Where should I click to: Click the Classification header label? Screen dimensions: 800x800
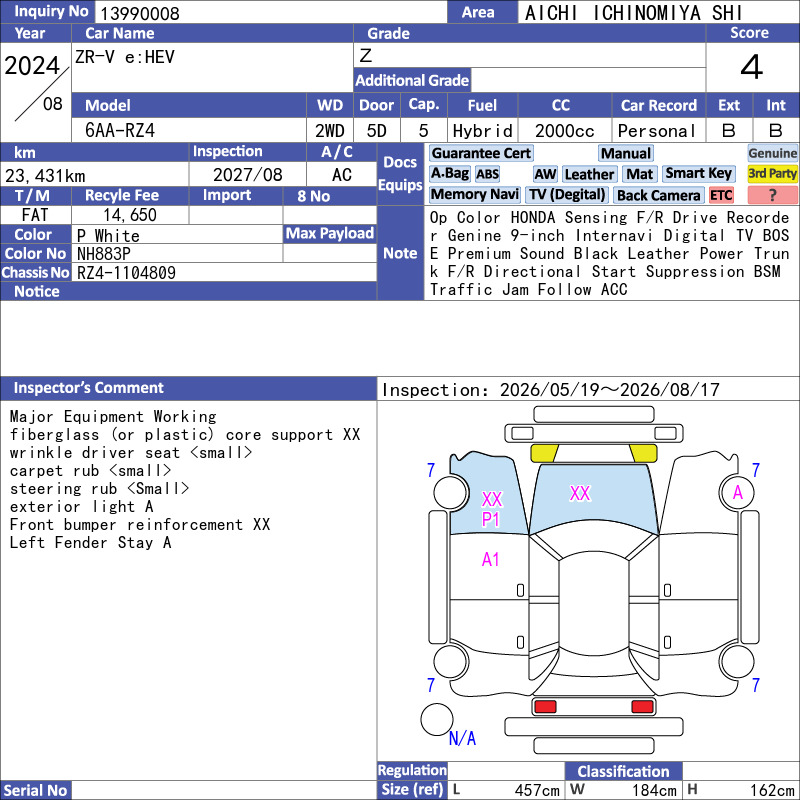[623, 770]
